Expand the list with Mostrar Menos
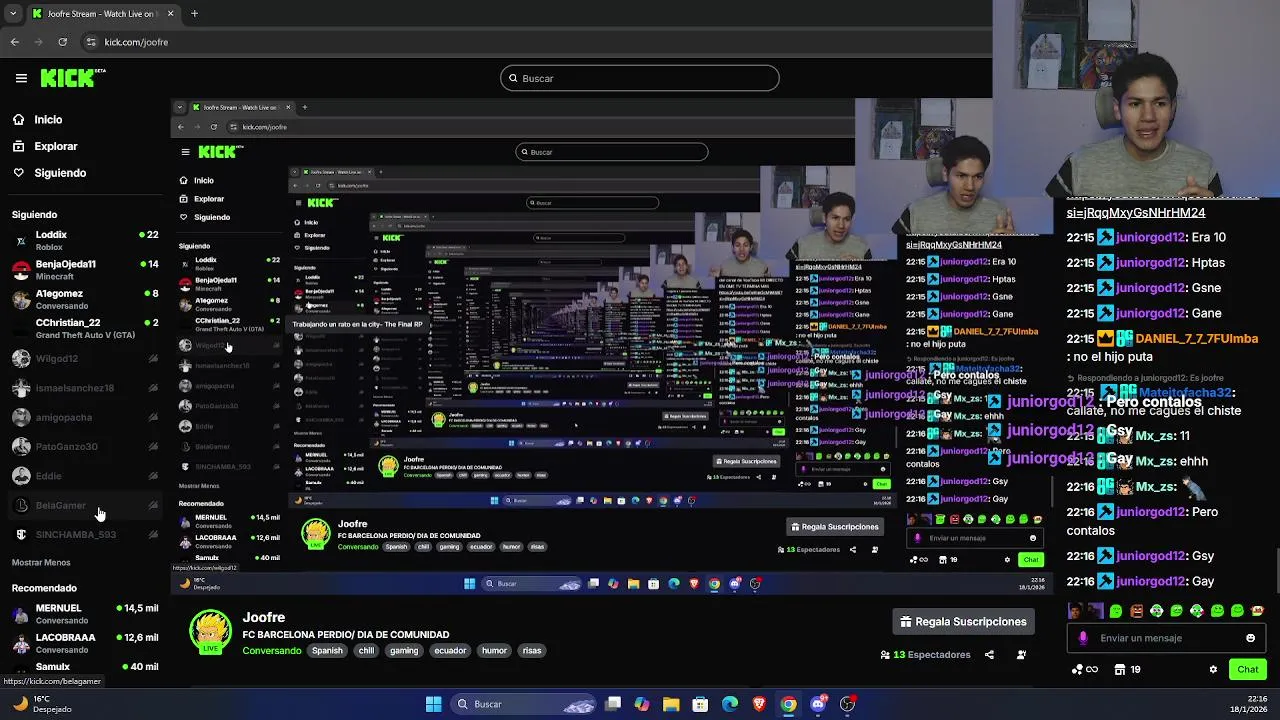Image resolution: width=1280 pixels, height=720 pixels. tap(41, 563)
